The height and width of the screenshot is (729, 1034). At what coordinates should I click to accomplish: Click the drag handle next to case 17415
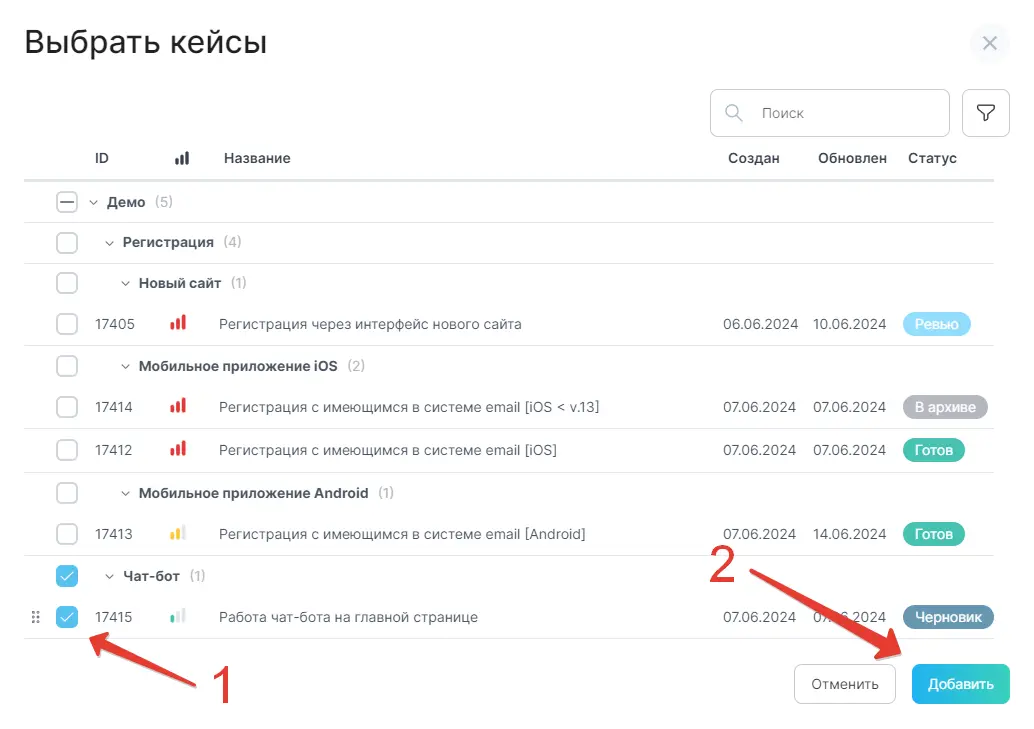[36, 617]
